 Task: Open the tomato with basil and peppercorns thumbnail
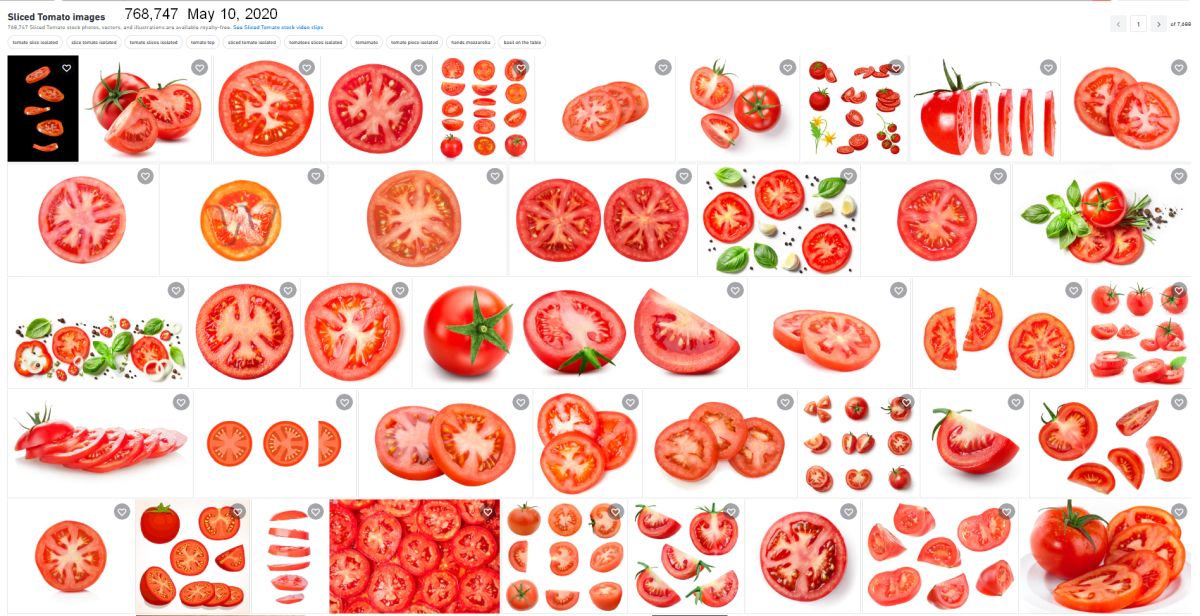point(1100,220)
